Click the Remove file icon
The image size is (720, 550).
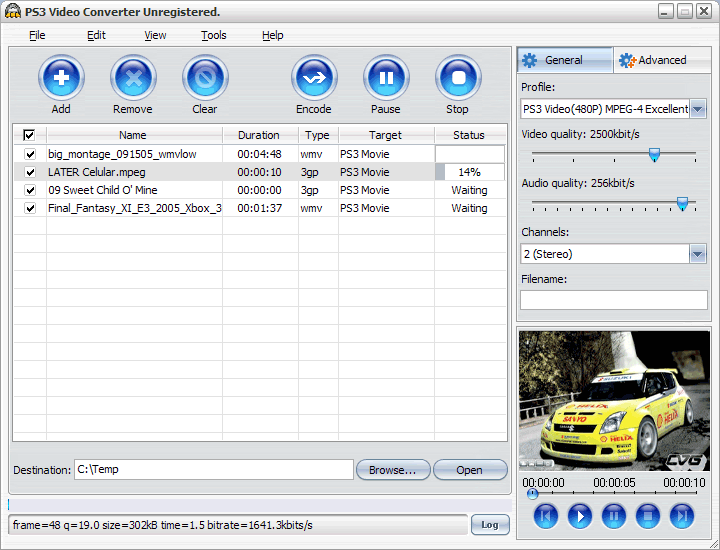pyautogui.click(x=133, y=78)
